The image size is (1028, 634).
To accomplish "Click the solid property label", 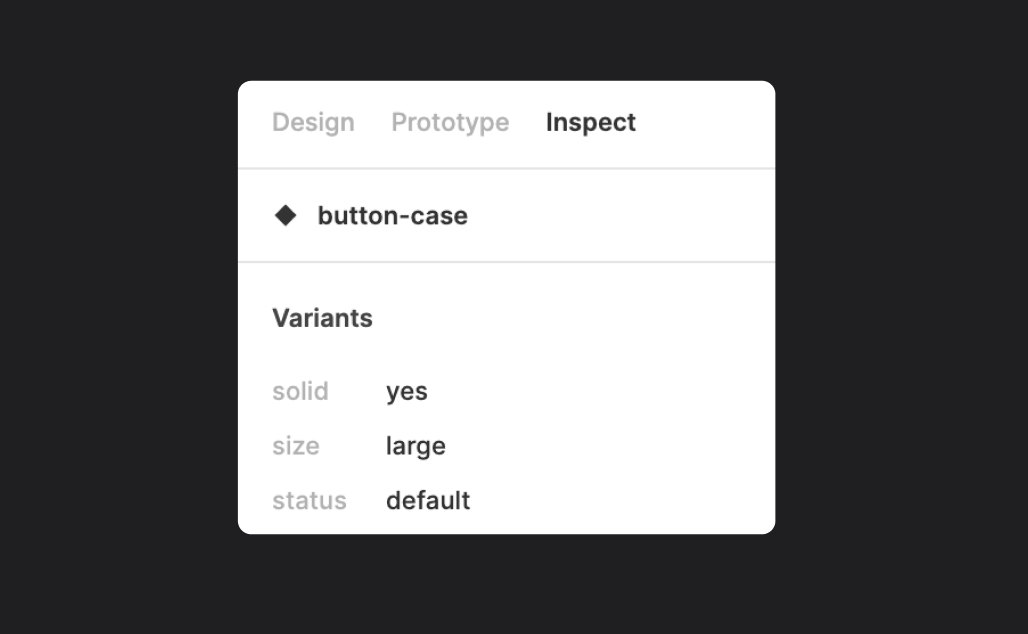I will 300,391.
